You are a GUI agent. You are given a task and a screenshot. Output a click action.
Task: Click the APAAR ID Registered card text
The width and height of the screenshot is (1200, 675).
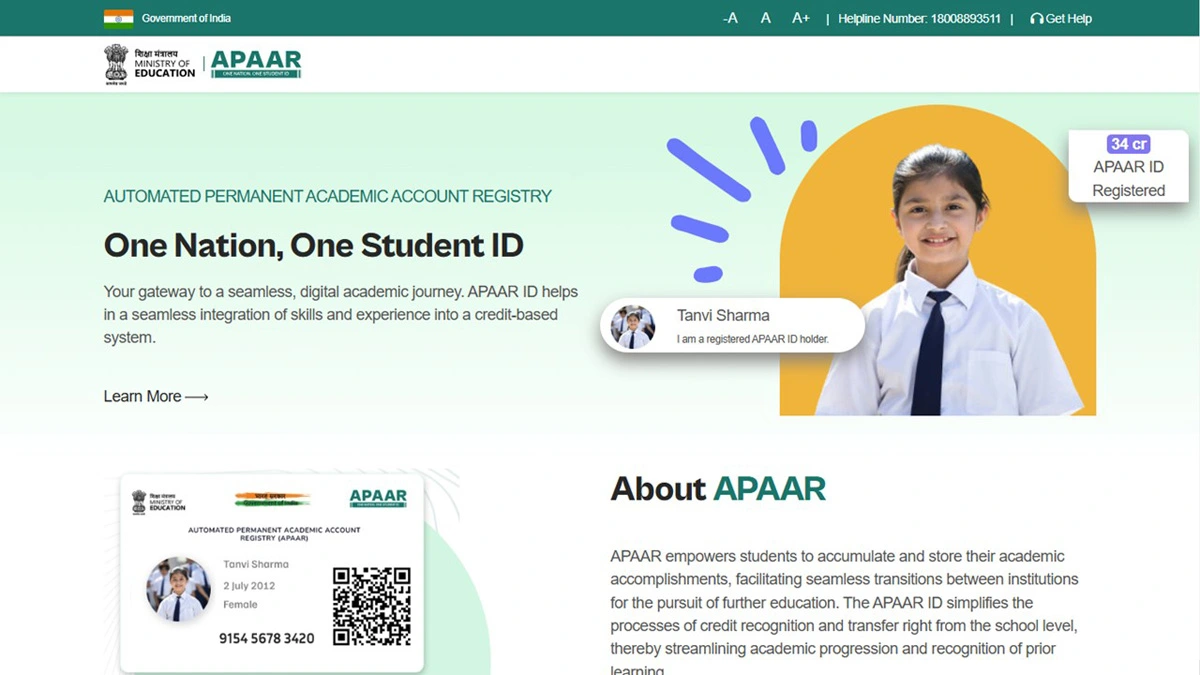click(1128, 178)
